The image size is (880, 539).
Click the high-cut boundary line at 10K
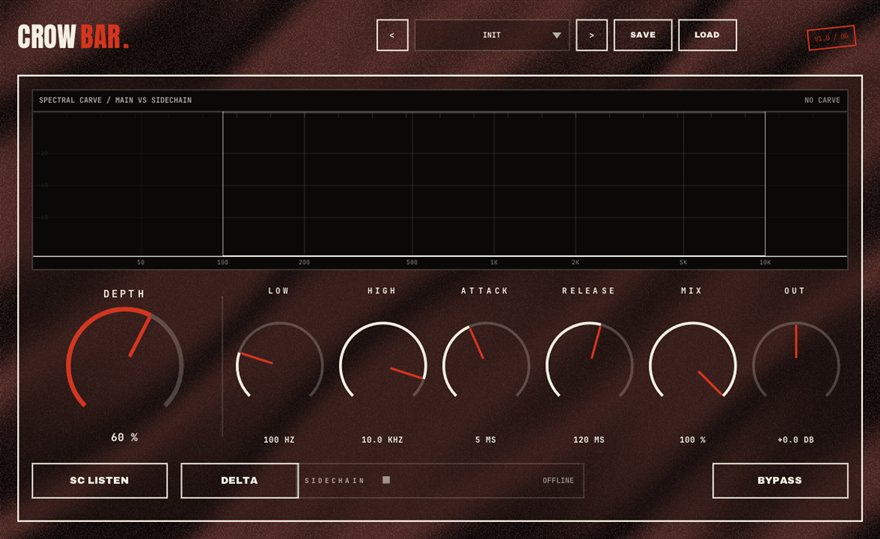765,184
